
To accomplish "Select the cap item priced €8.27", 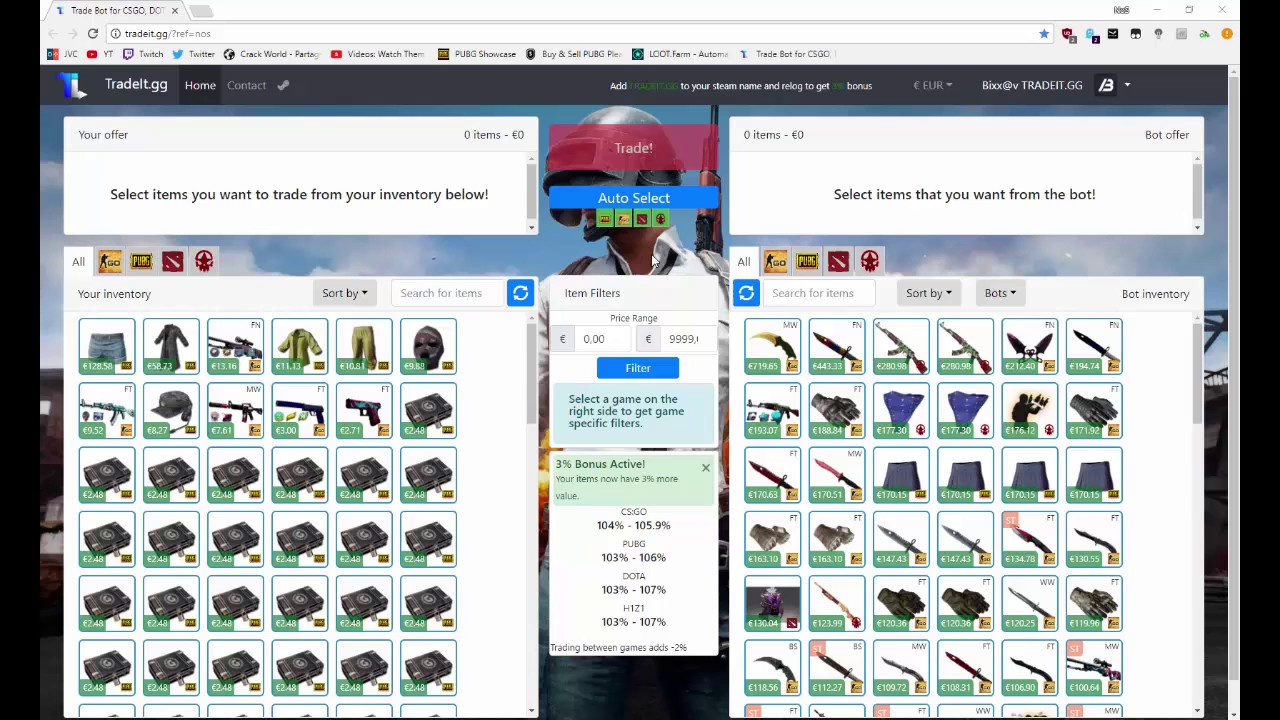I will pos(171,410).
